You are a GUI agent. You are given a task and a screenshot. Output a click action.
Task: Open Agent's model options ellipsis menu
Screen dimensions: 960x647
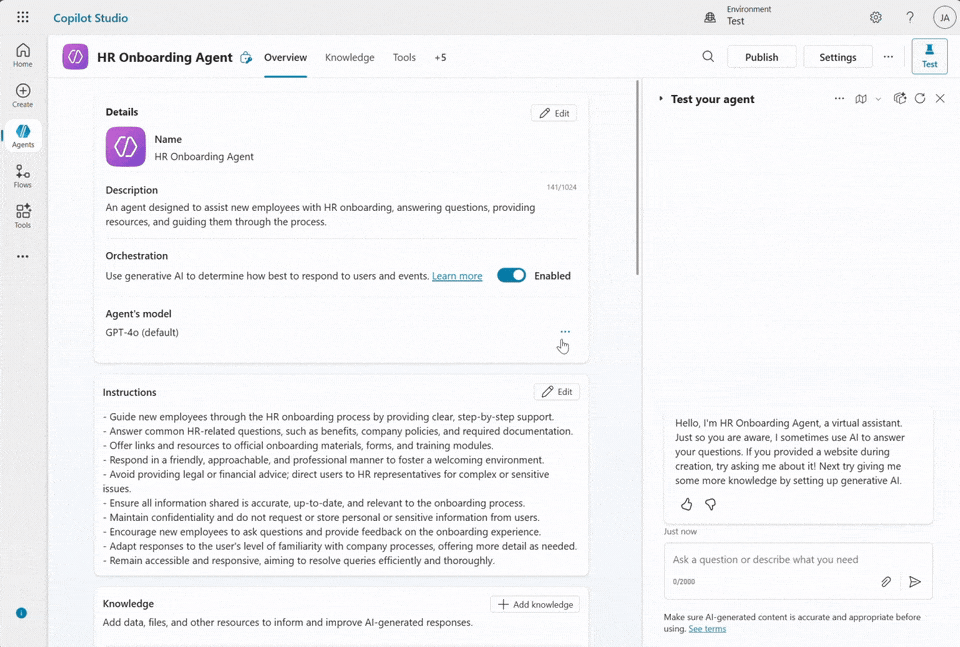[565, 332]
